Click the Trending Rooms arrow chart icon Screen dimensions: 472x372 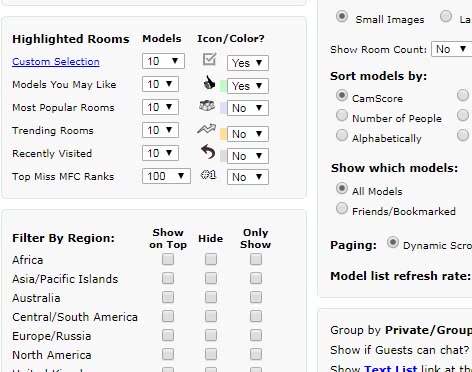(206, 128)
